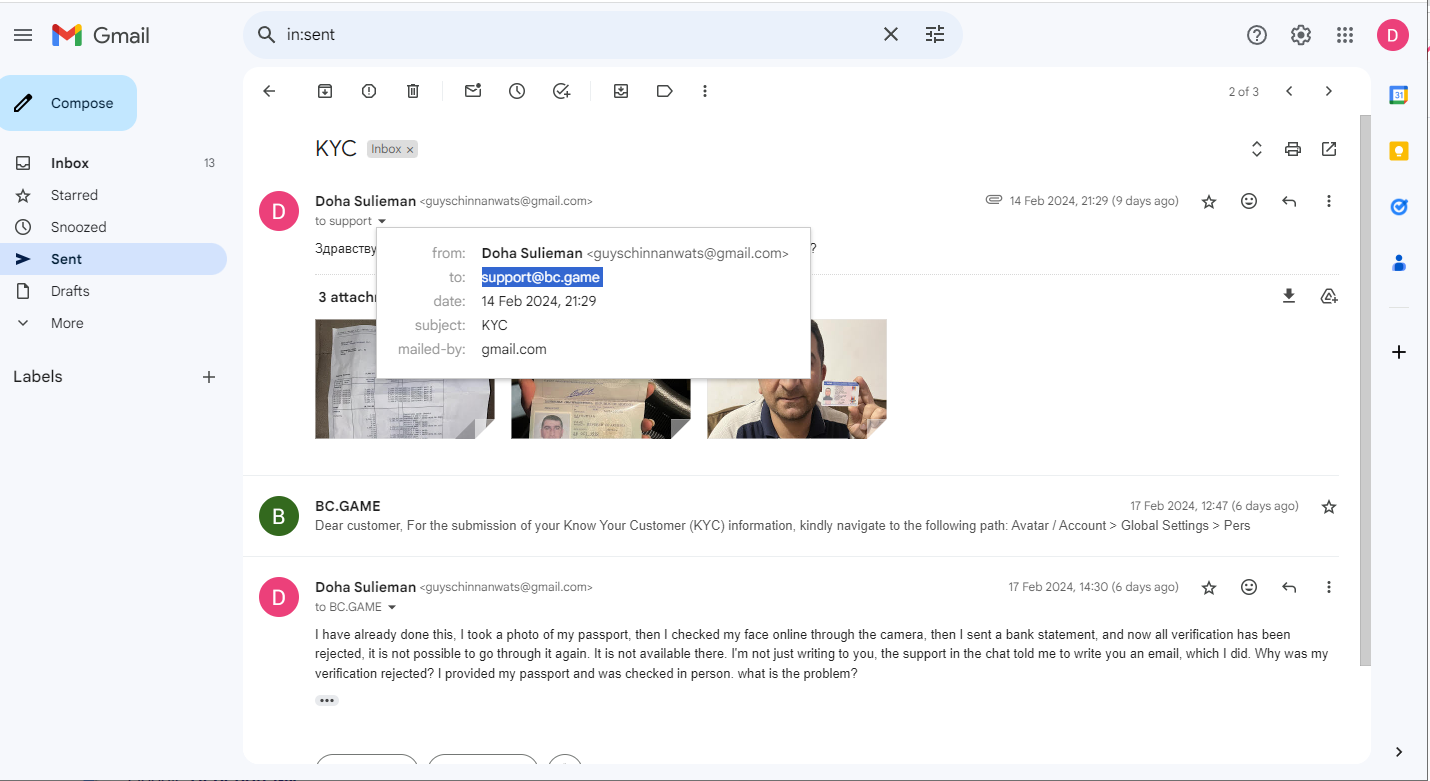This screenshot has width=1430, height=781.
Task: Open toolbar More options menu
Action: [x=705, y=91]
